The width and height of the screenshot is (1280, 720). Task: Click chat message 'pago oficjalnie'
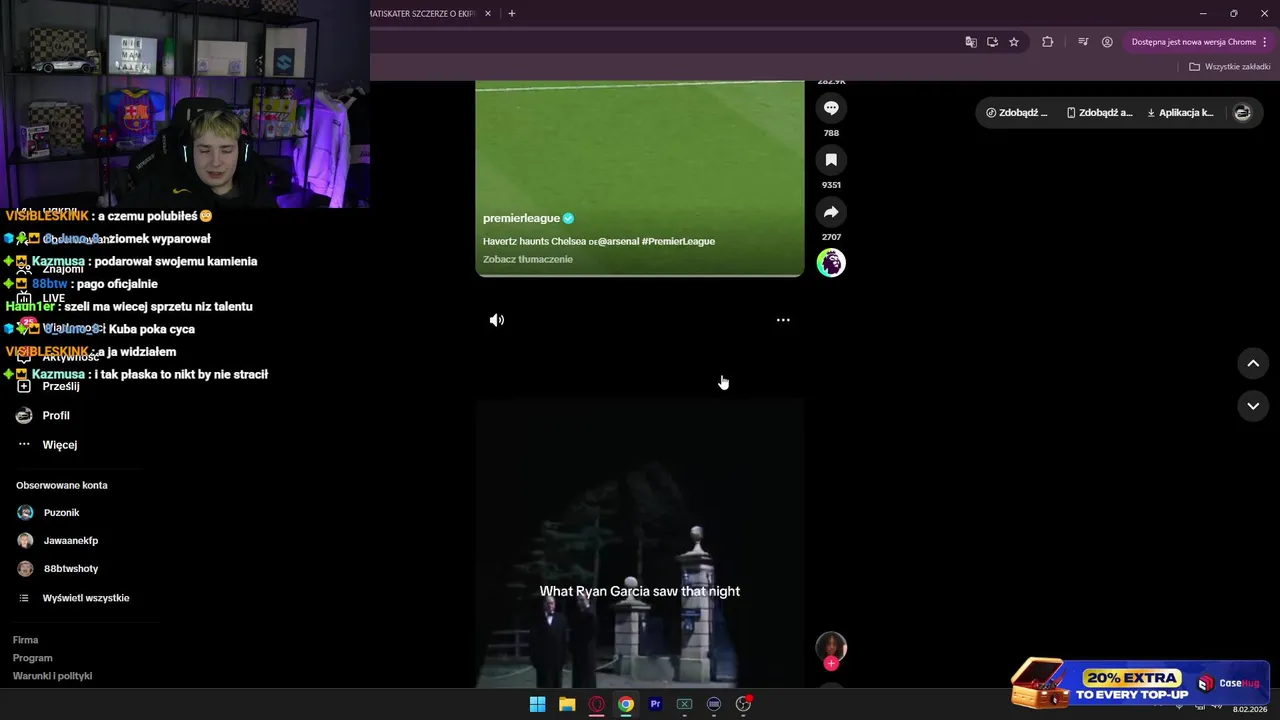pos(117,284)
